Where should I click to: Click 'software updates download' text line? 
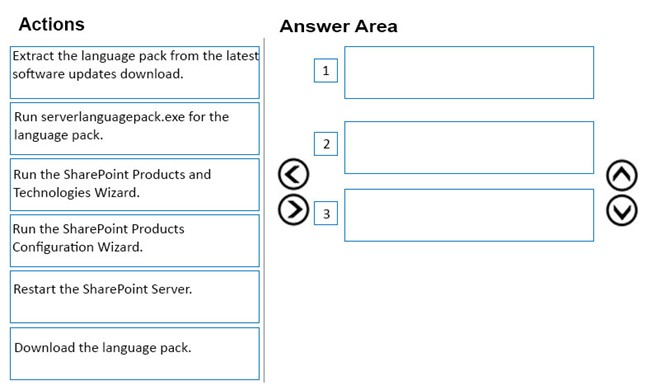[98, 74]
